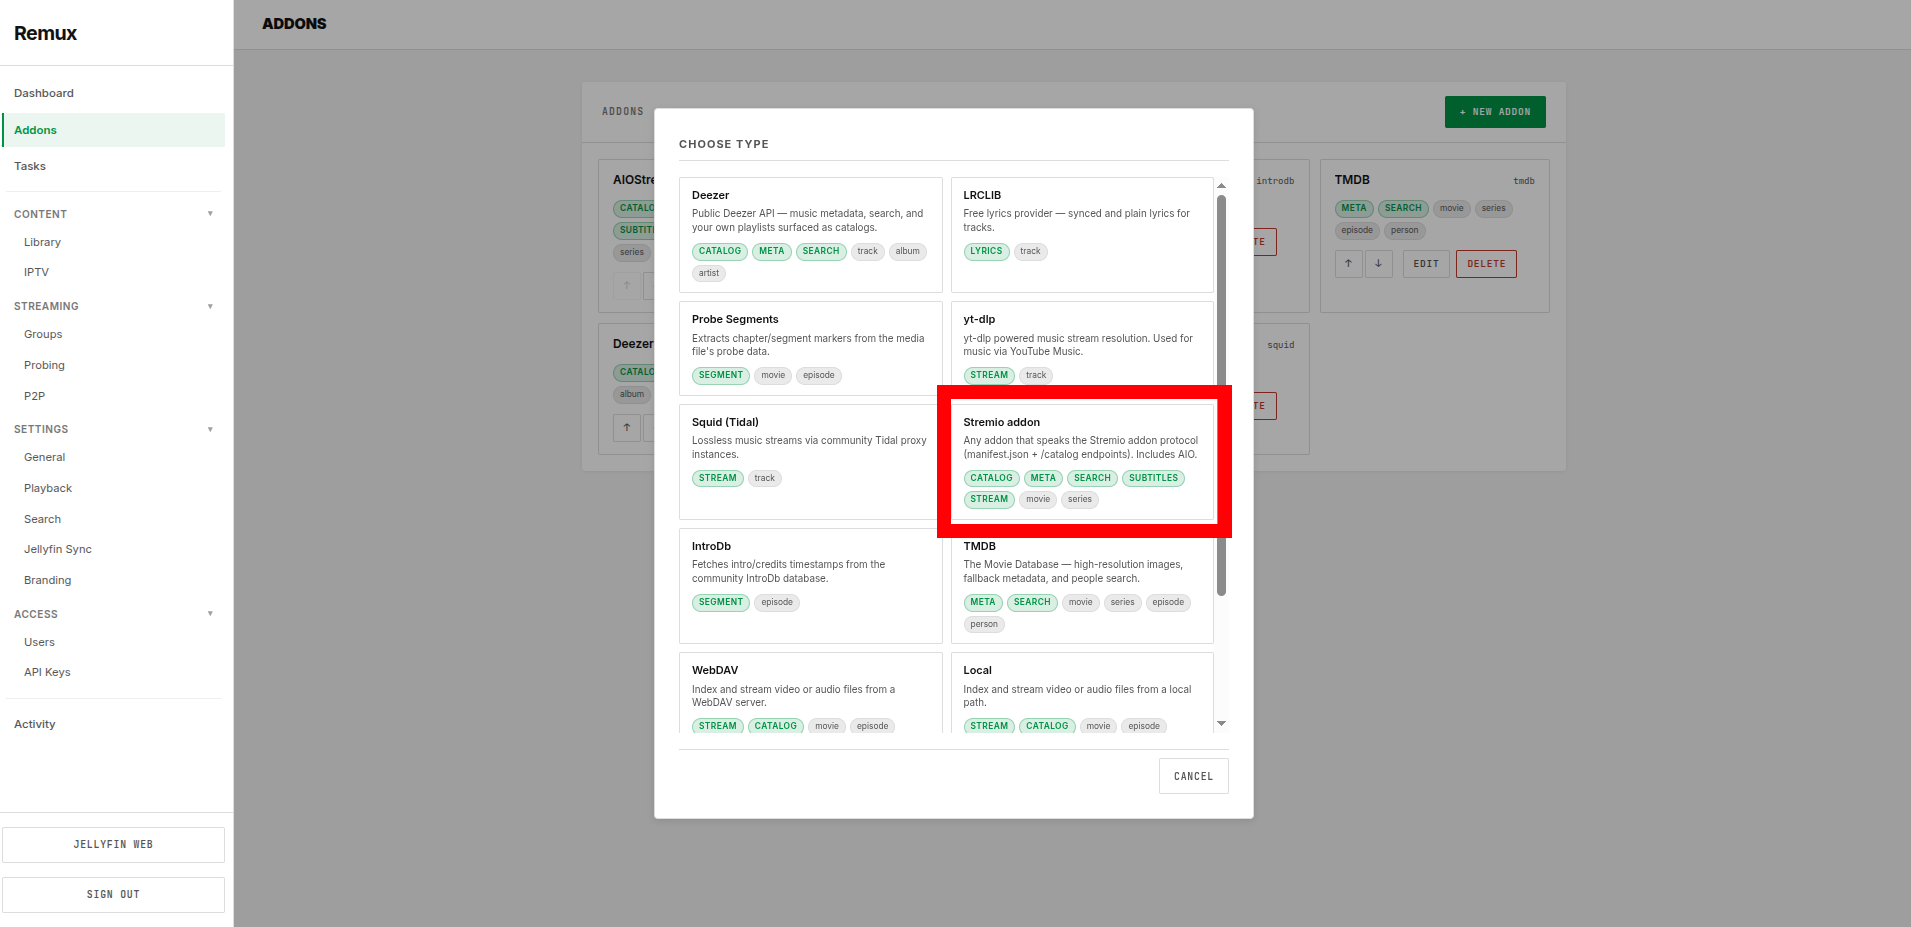Choose the Deezer addon type card
The height and width of the screenshot is (927, 1911).
click(810, 235)
